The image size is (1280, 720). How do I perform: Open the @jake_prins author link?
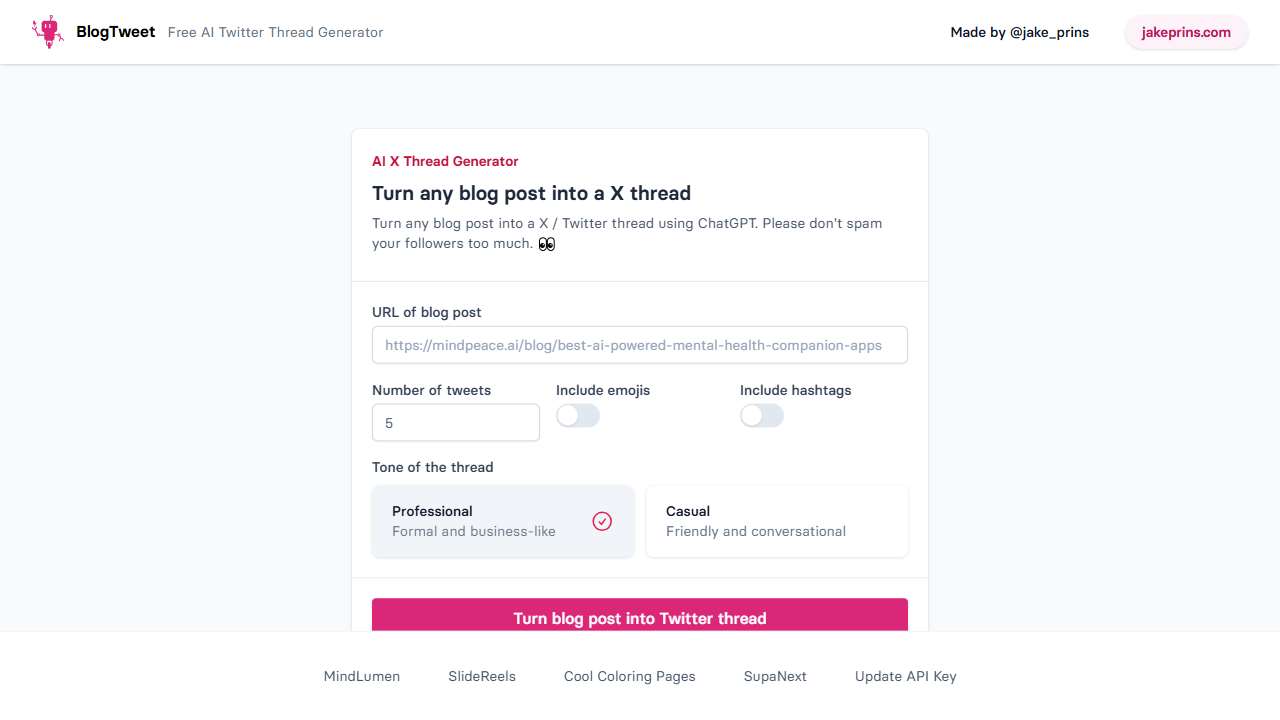[x=1049, y=32]
